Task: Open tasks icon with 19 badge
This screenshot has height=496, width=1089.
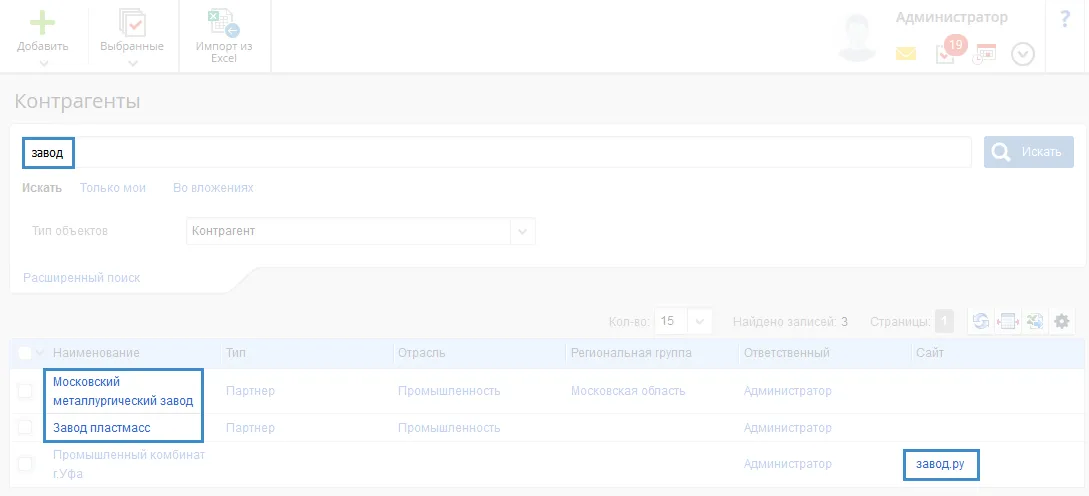Action: pos(949,51)
